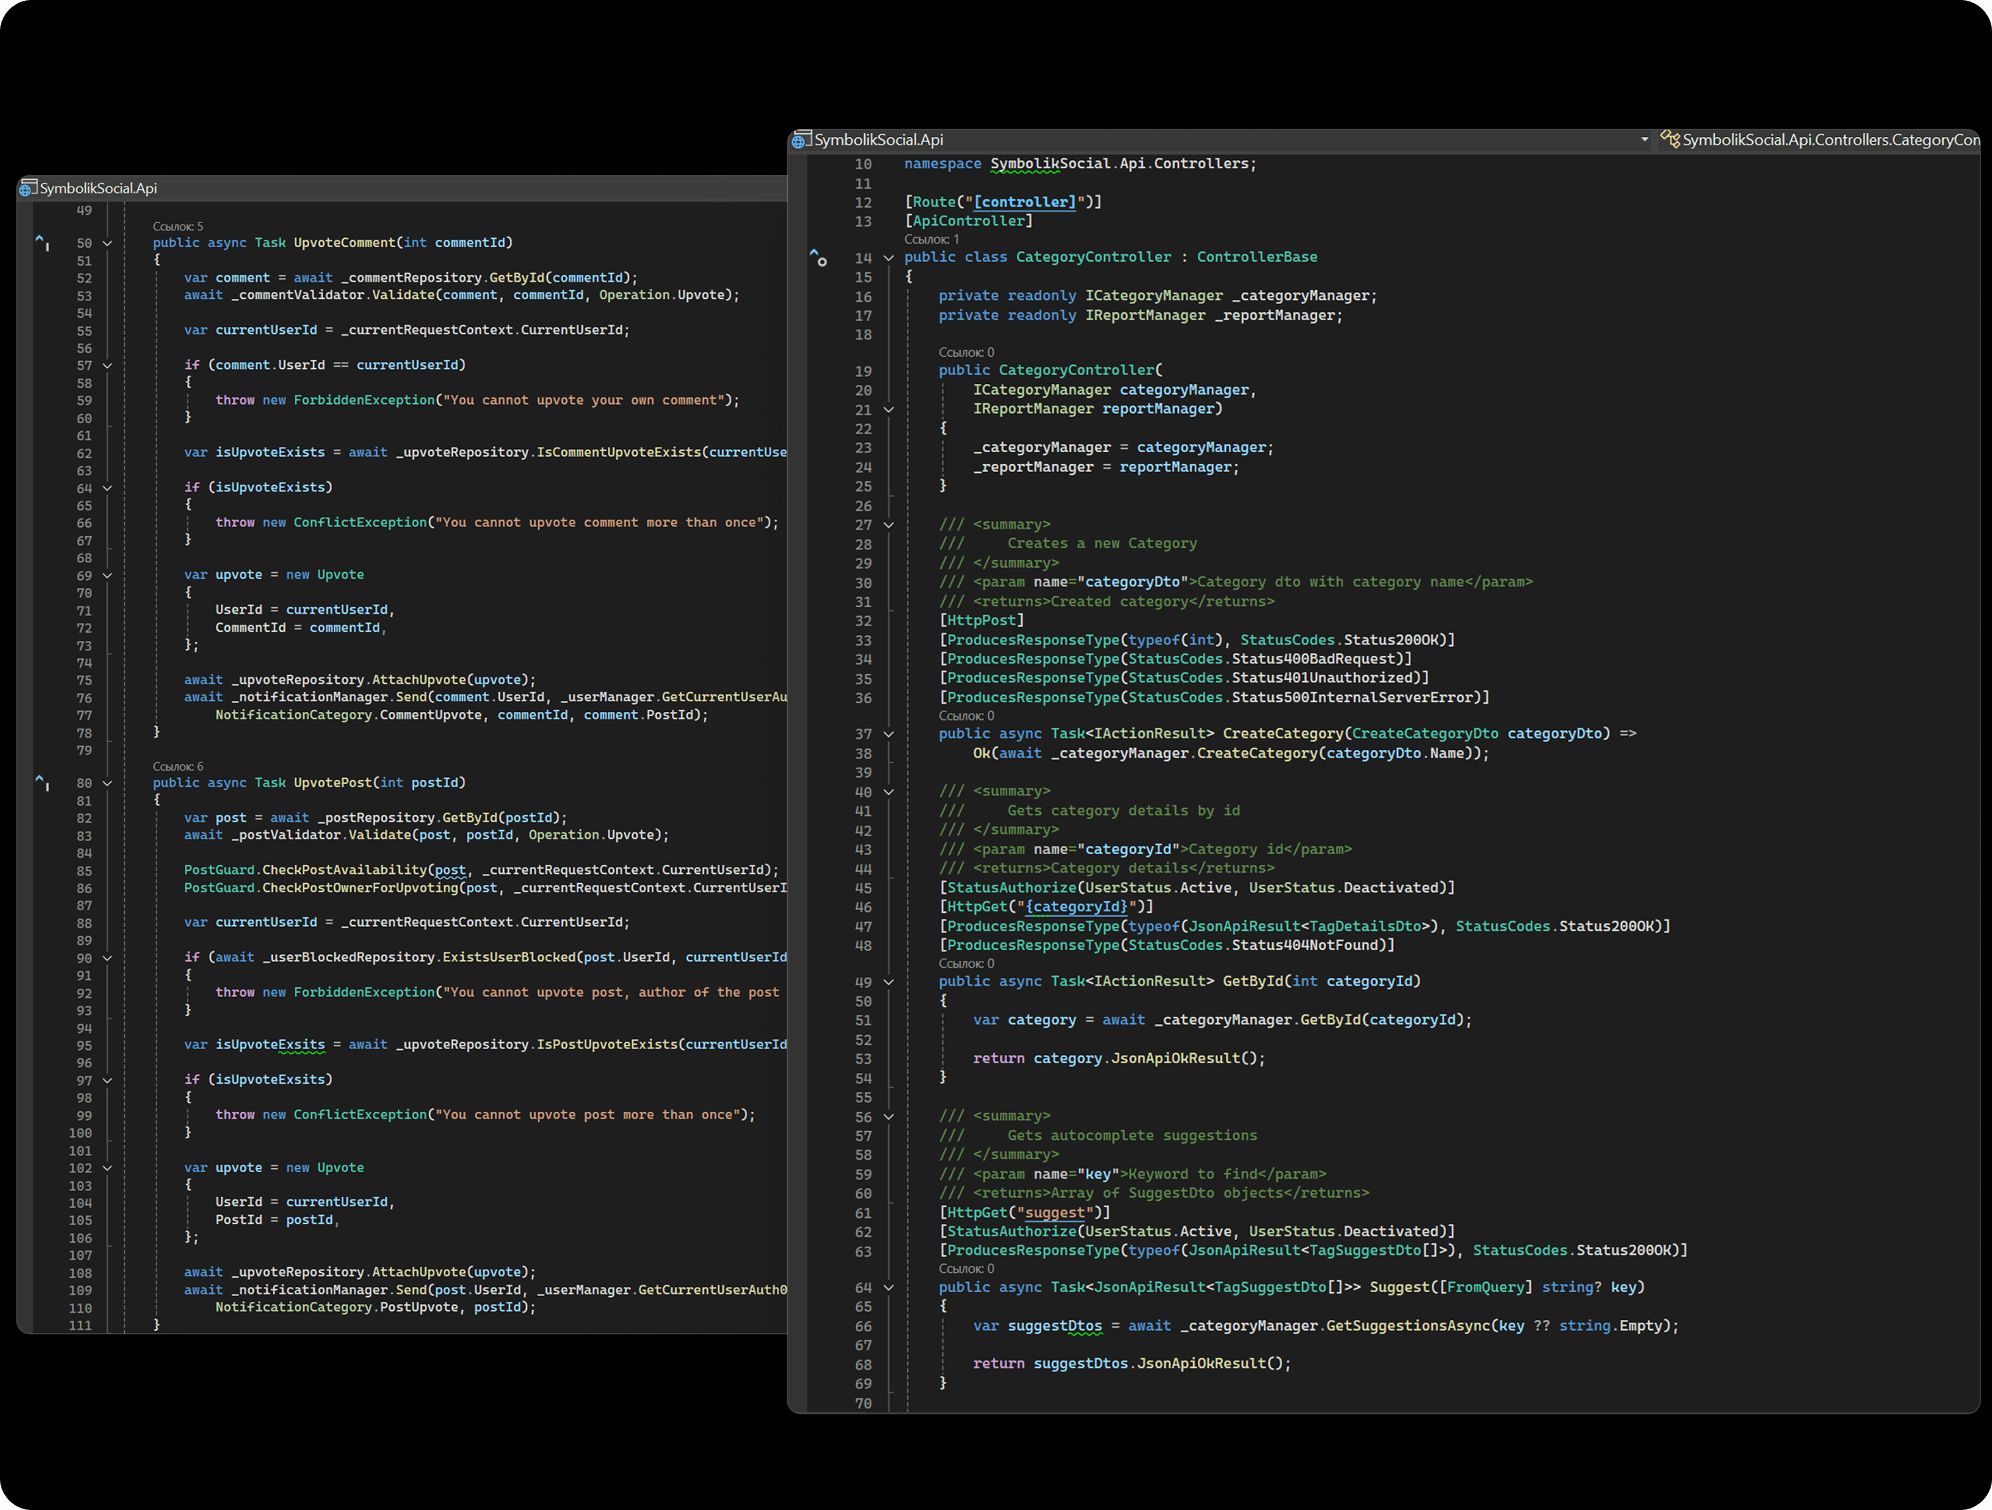Open the SymbolikSocial.Api project combo in left window
1992x1510 pixels.
[x=402, y=188]
